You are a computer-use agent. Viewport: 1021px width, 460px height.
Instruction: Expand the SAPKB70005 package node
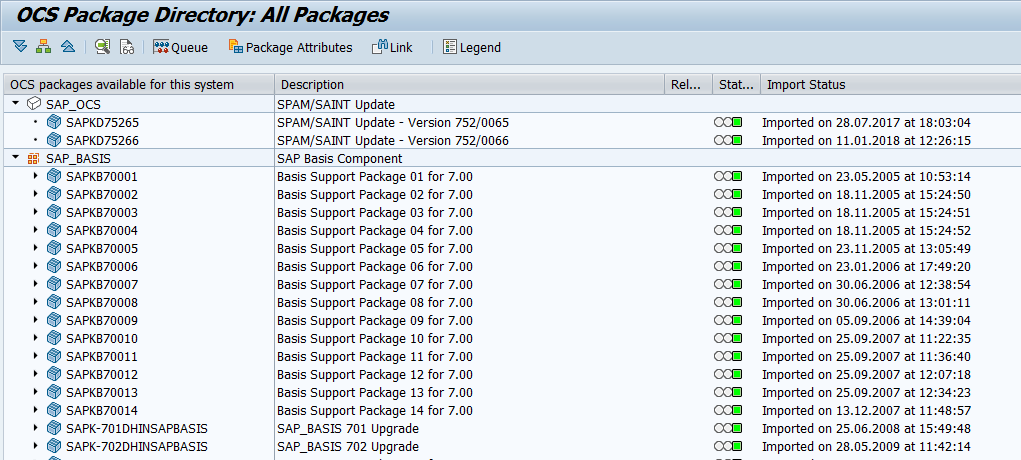36,248
